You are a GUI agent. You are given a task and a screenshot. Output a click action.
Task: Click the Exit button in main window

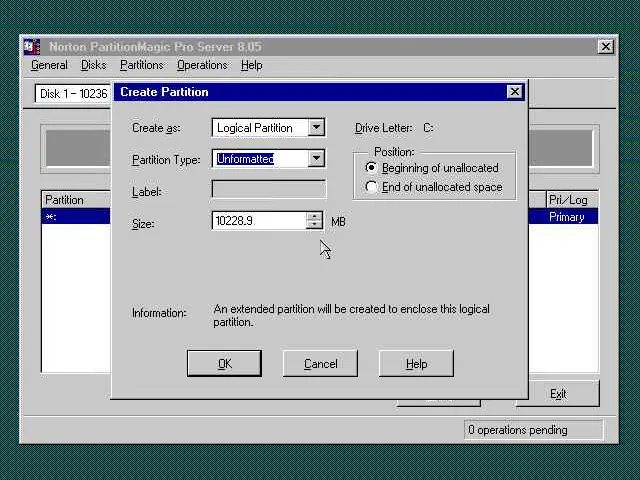pyautogui.click(x=558, y=393)
